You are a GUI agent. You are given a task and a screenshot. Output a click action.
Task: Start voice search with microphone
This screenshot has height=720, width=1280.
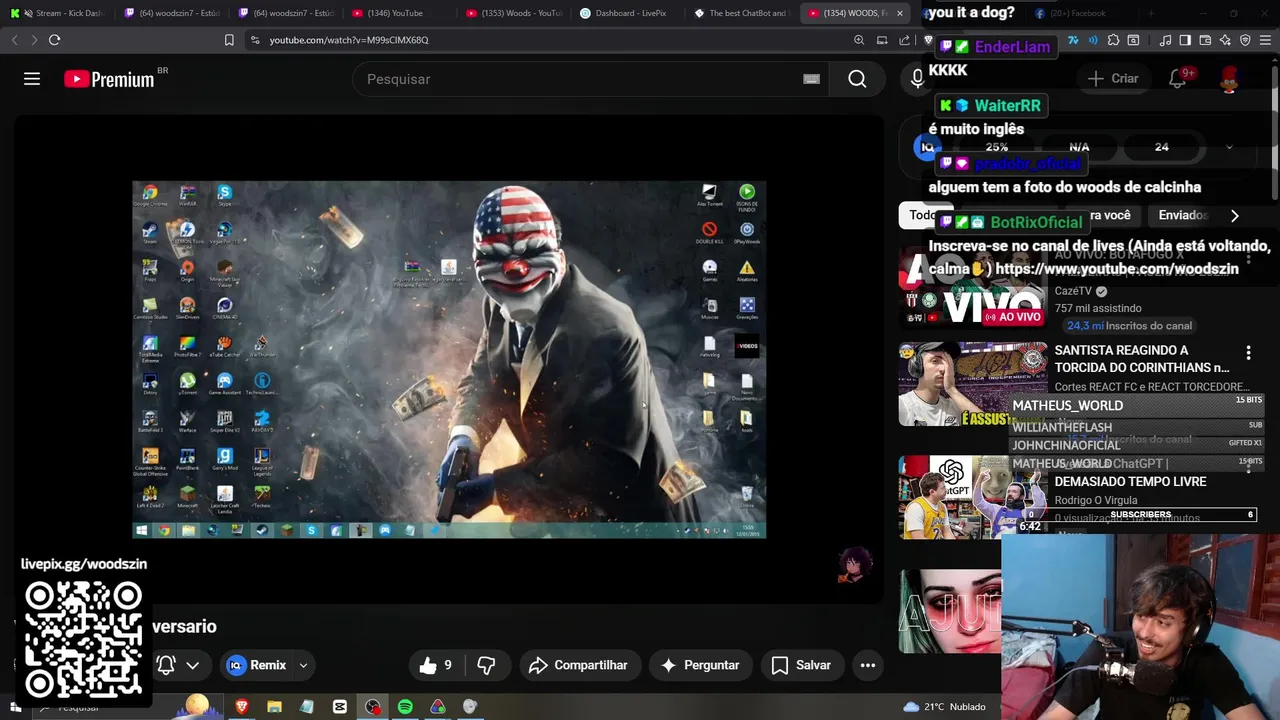coord(916,79)
